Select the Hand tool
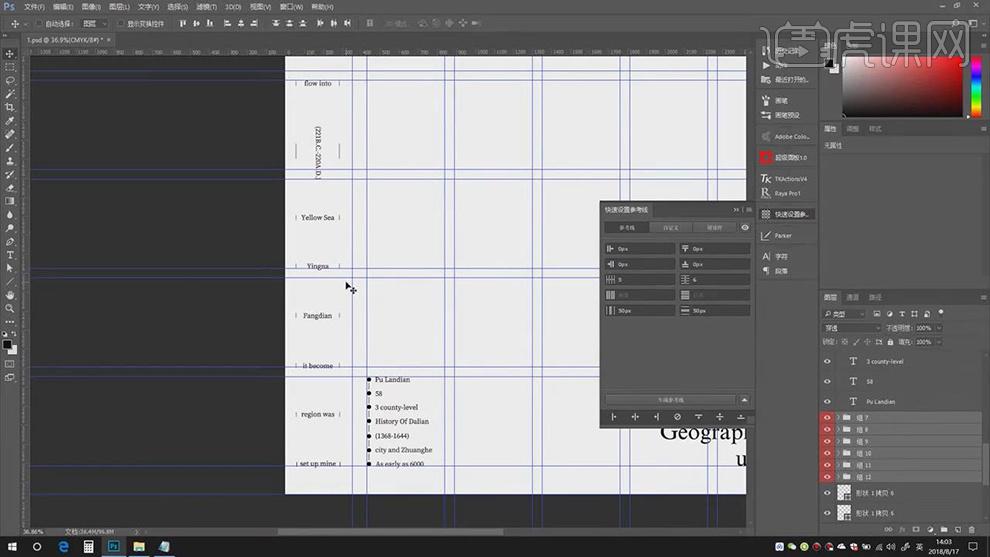The image size is (990, 557). point(9,295)
